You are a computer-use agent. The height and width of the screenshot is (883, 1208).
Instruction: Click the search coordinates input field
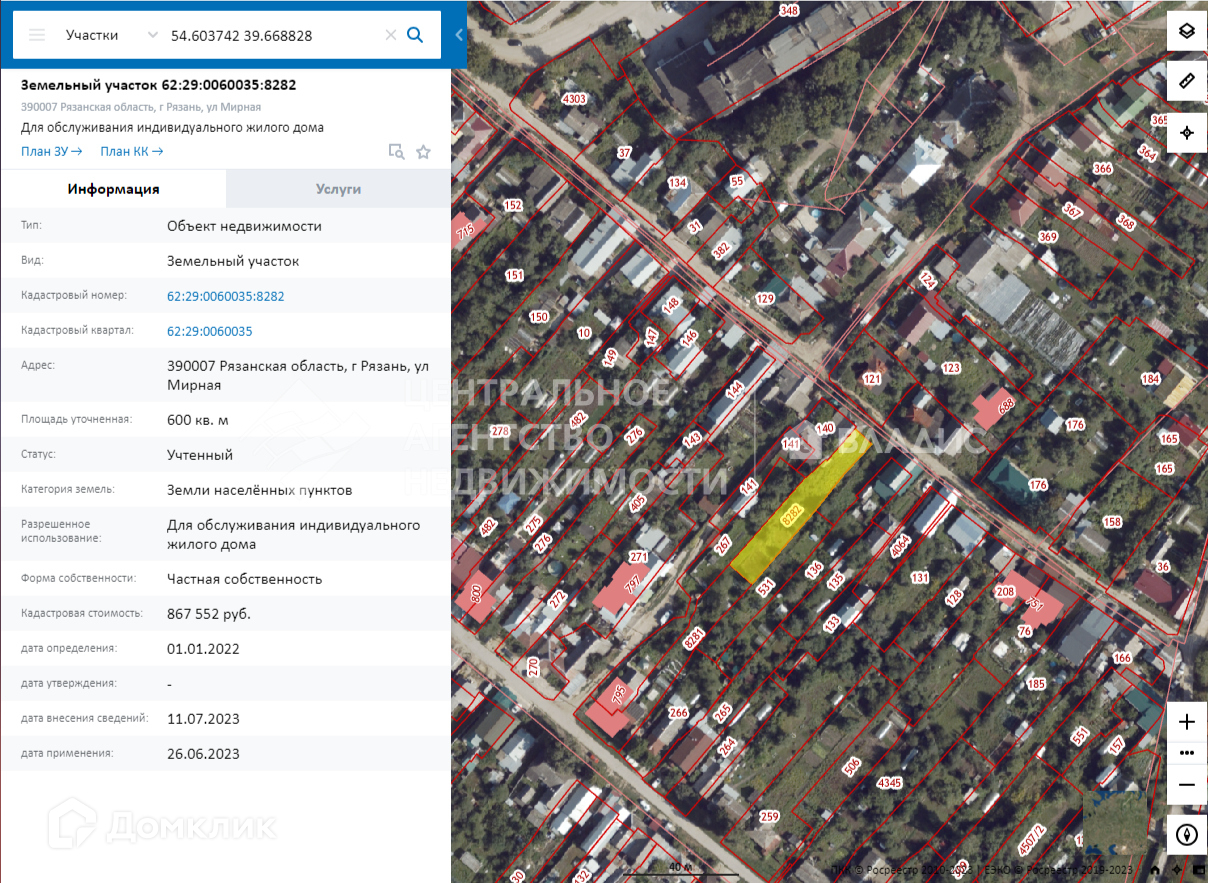pyautogui.click(x=270, y=35)
